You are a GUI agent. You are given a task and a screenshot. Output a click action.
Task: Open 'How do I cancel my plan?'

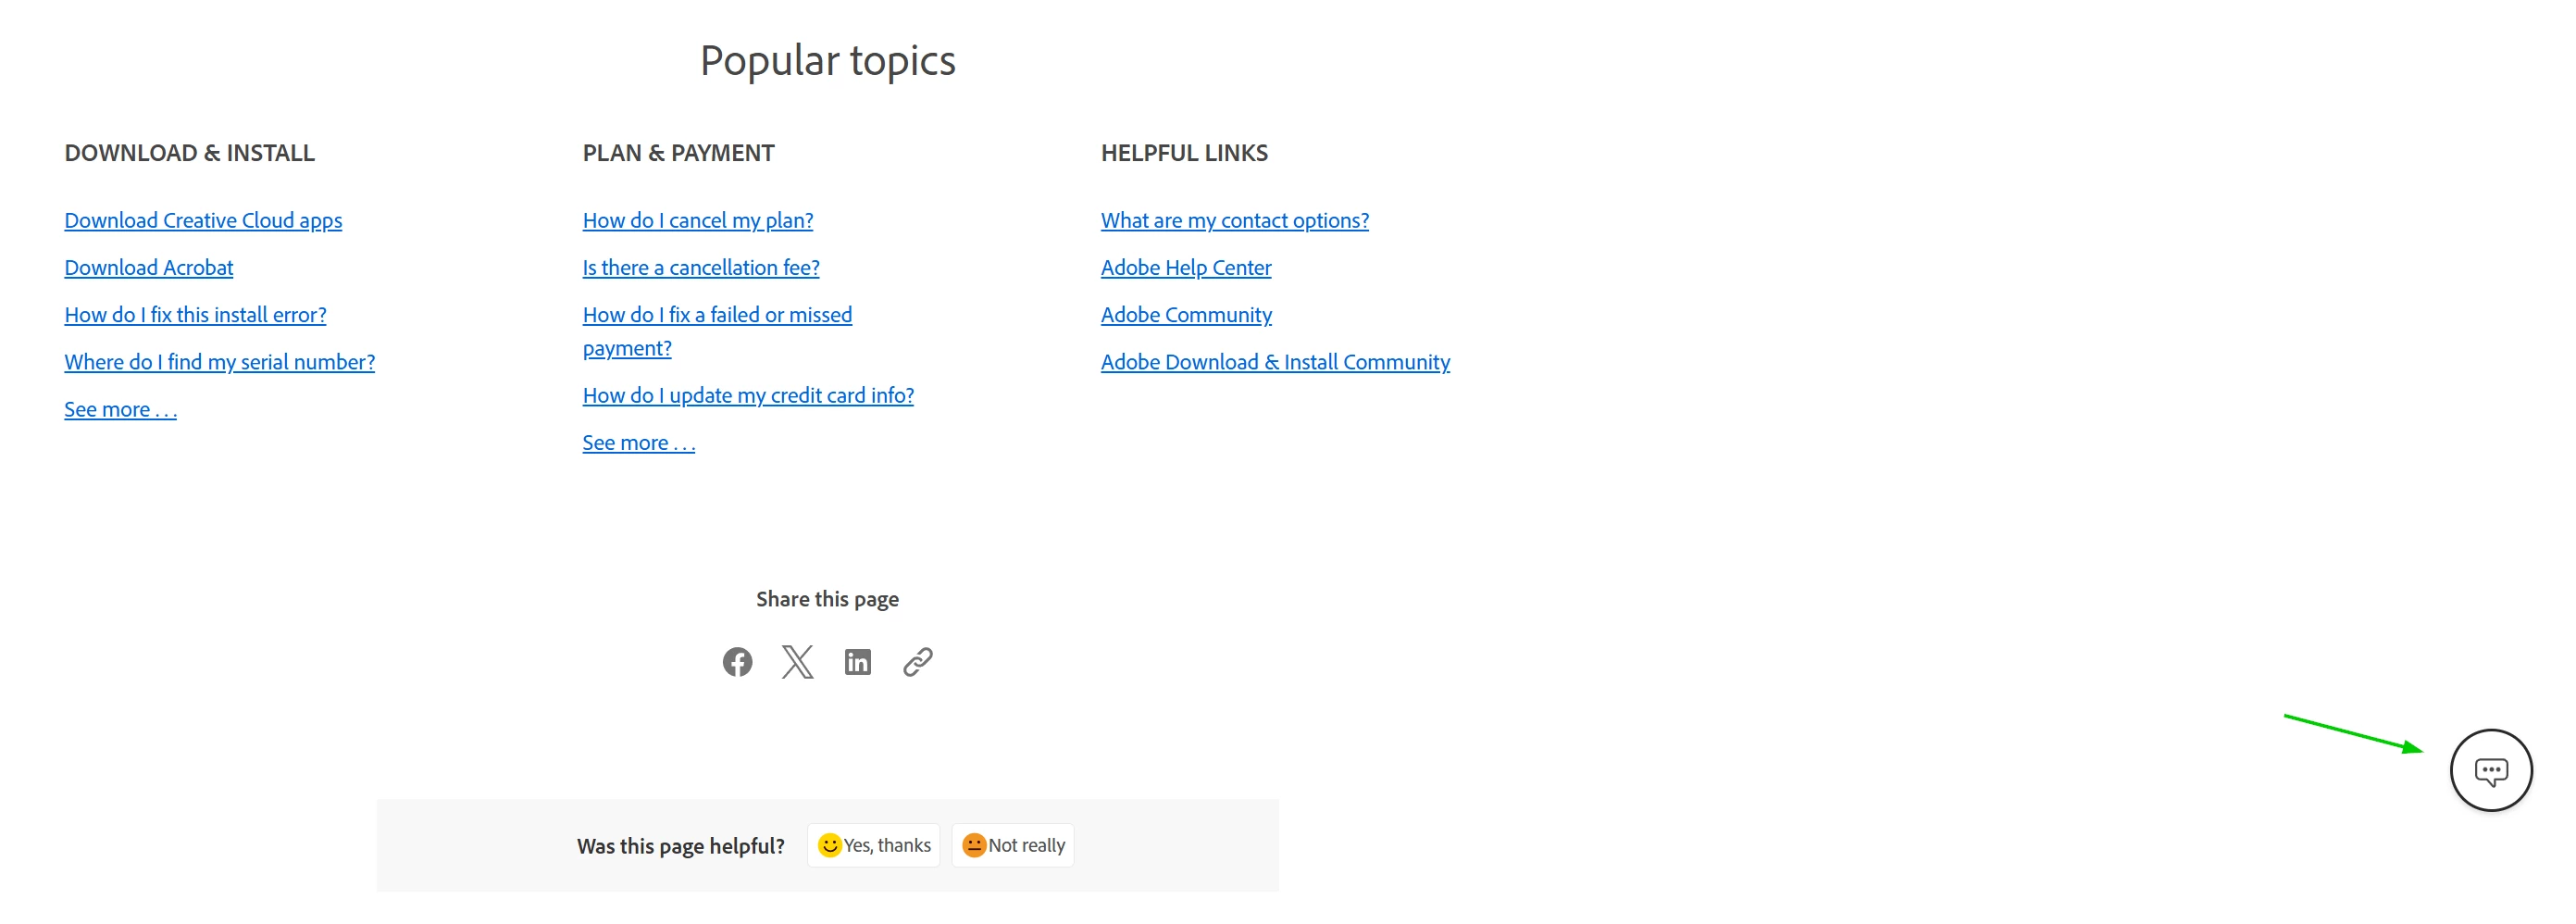click(698, 220)
